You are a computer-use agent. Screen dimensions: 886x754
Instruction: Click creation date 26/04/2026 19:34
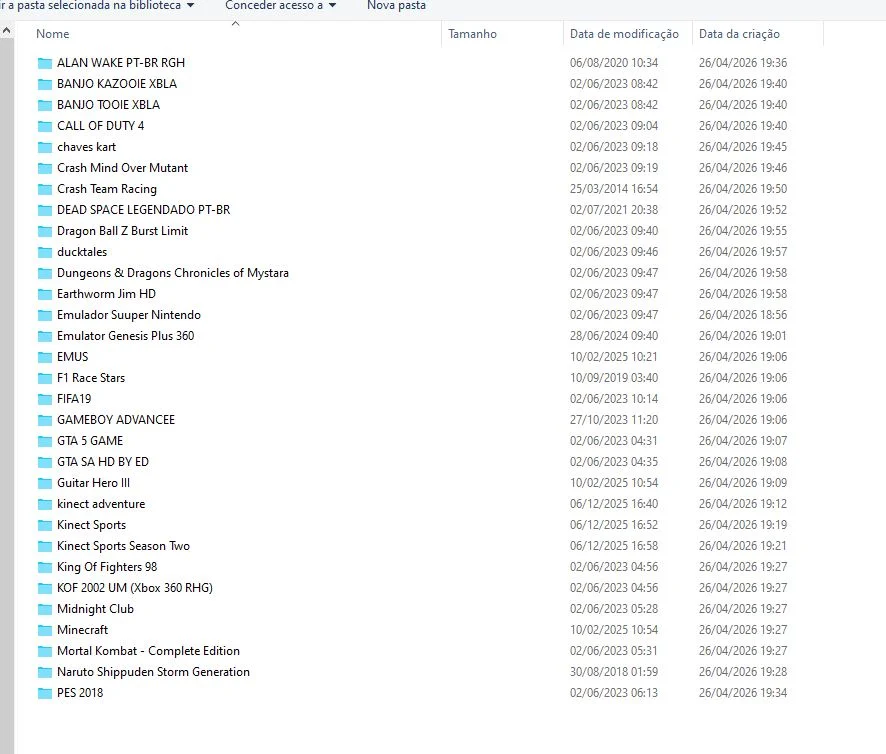click(x=742, y=693)
